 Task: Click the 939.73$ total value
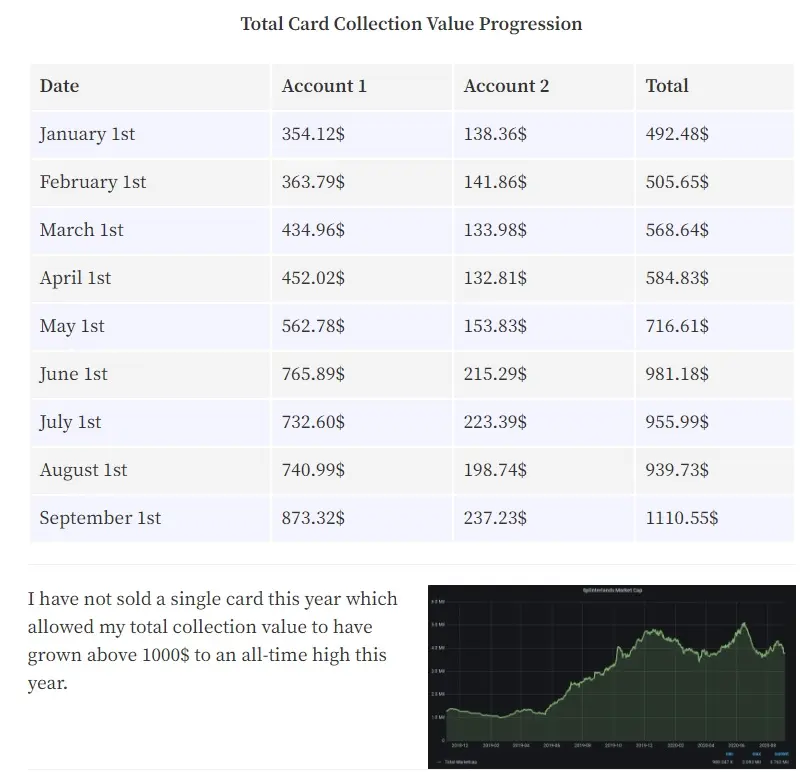coord(677,470)
